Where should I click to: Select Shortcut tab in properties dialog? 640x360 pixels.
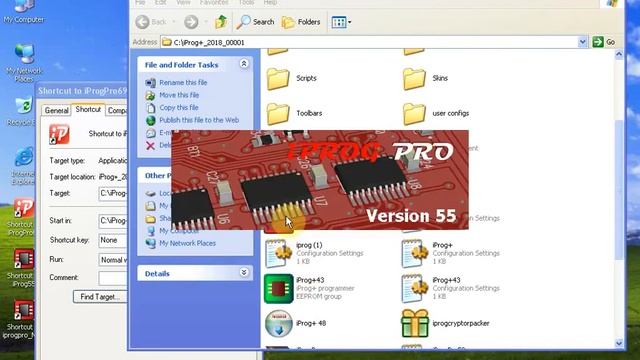click(x=88, y=109)
